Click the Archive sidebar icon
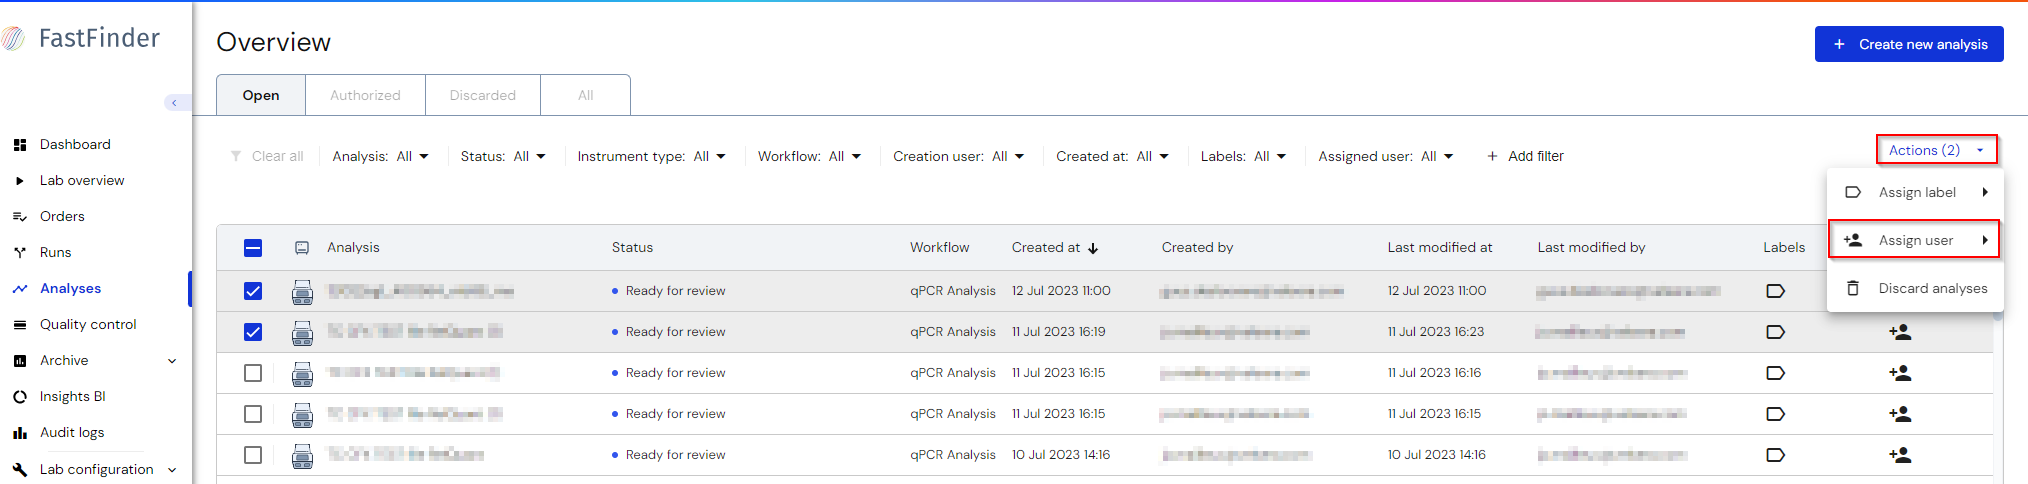Viewport: 2028px width, 484px height. point(20,361)
